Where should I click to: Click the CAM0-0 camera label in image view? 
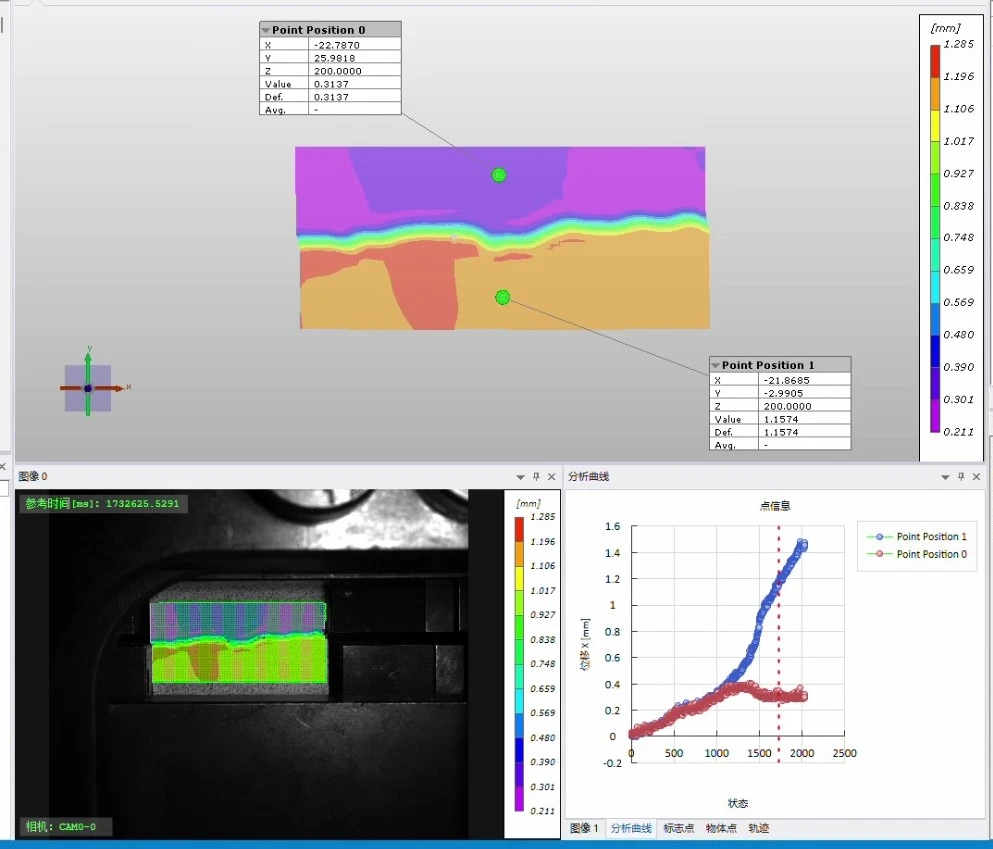pyautogui.click(x=66, y=826)
